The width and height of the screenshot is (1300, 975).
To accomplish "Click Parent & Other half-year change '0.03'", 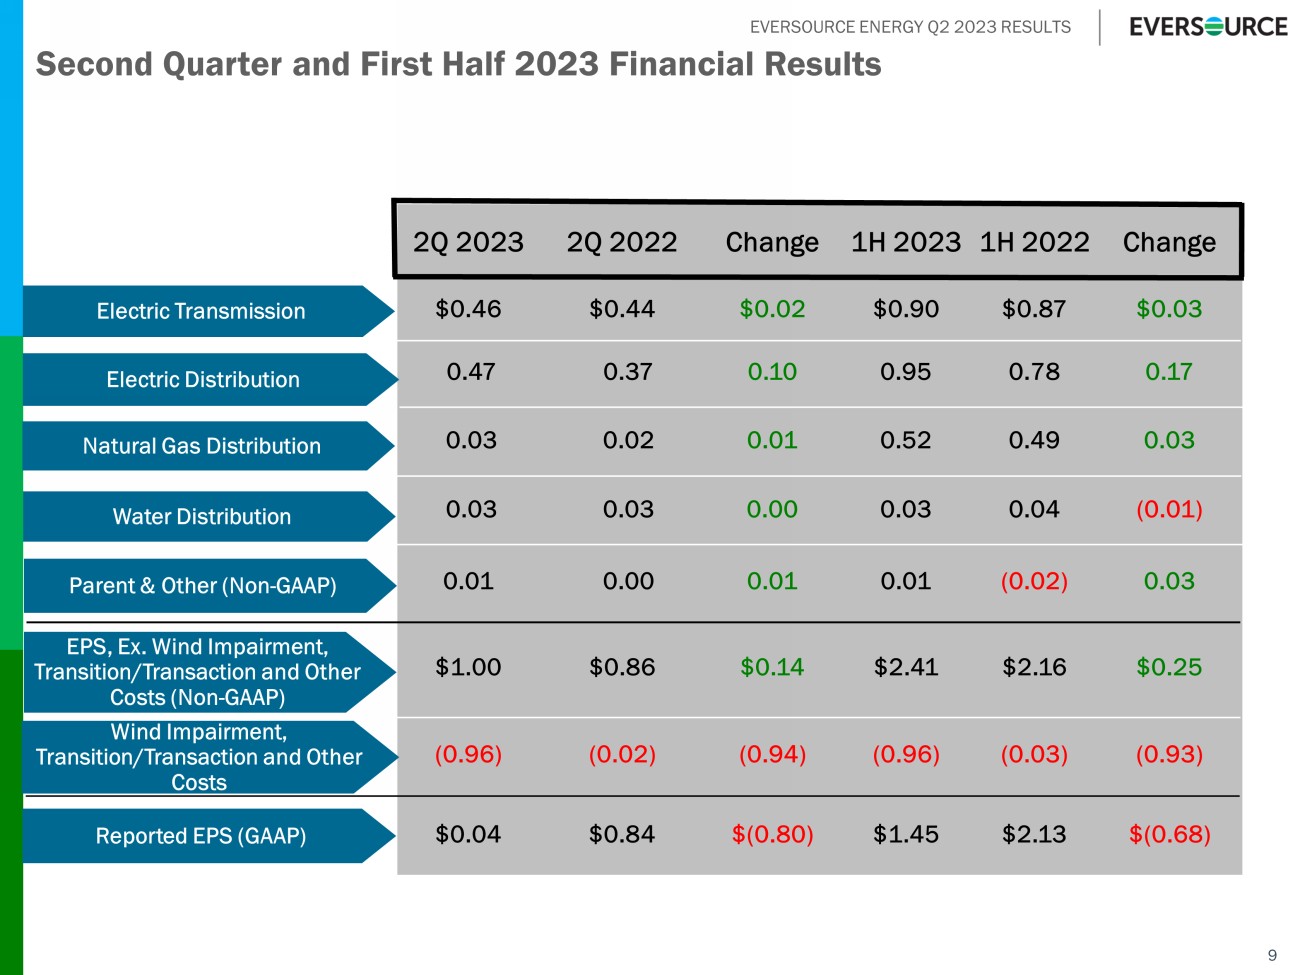I will click(x=1169, y=581).
